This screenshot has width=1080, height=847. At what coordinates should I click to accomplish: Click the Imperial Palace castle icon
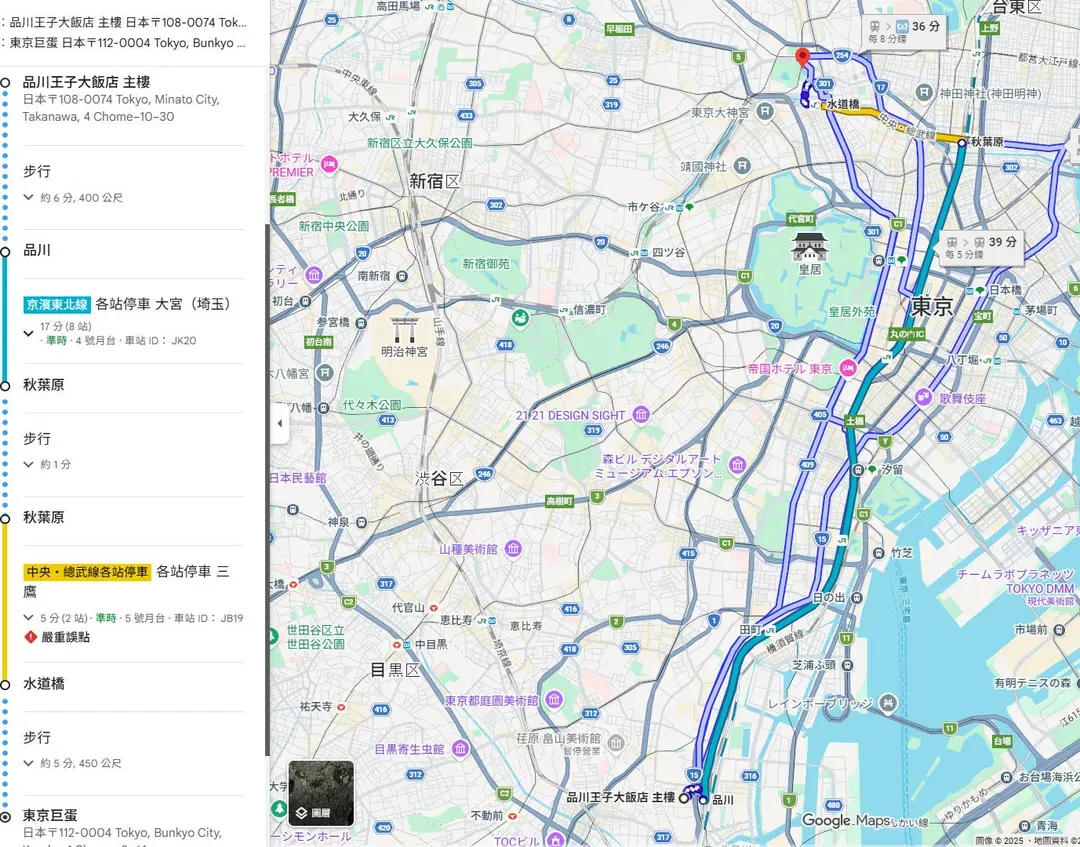click(x=809, y=245)
